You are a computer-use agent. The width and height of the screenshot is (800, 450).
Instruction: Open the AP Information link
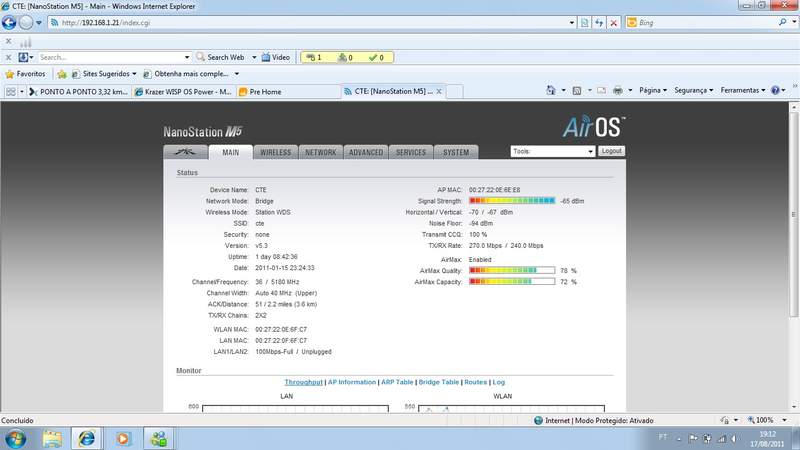coord(352,382)
